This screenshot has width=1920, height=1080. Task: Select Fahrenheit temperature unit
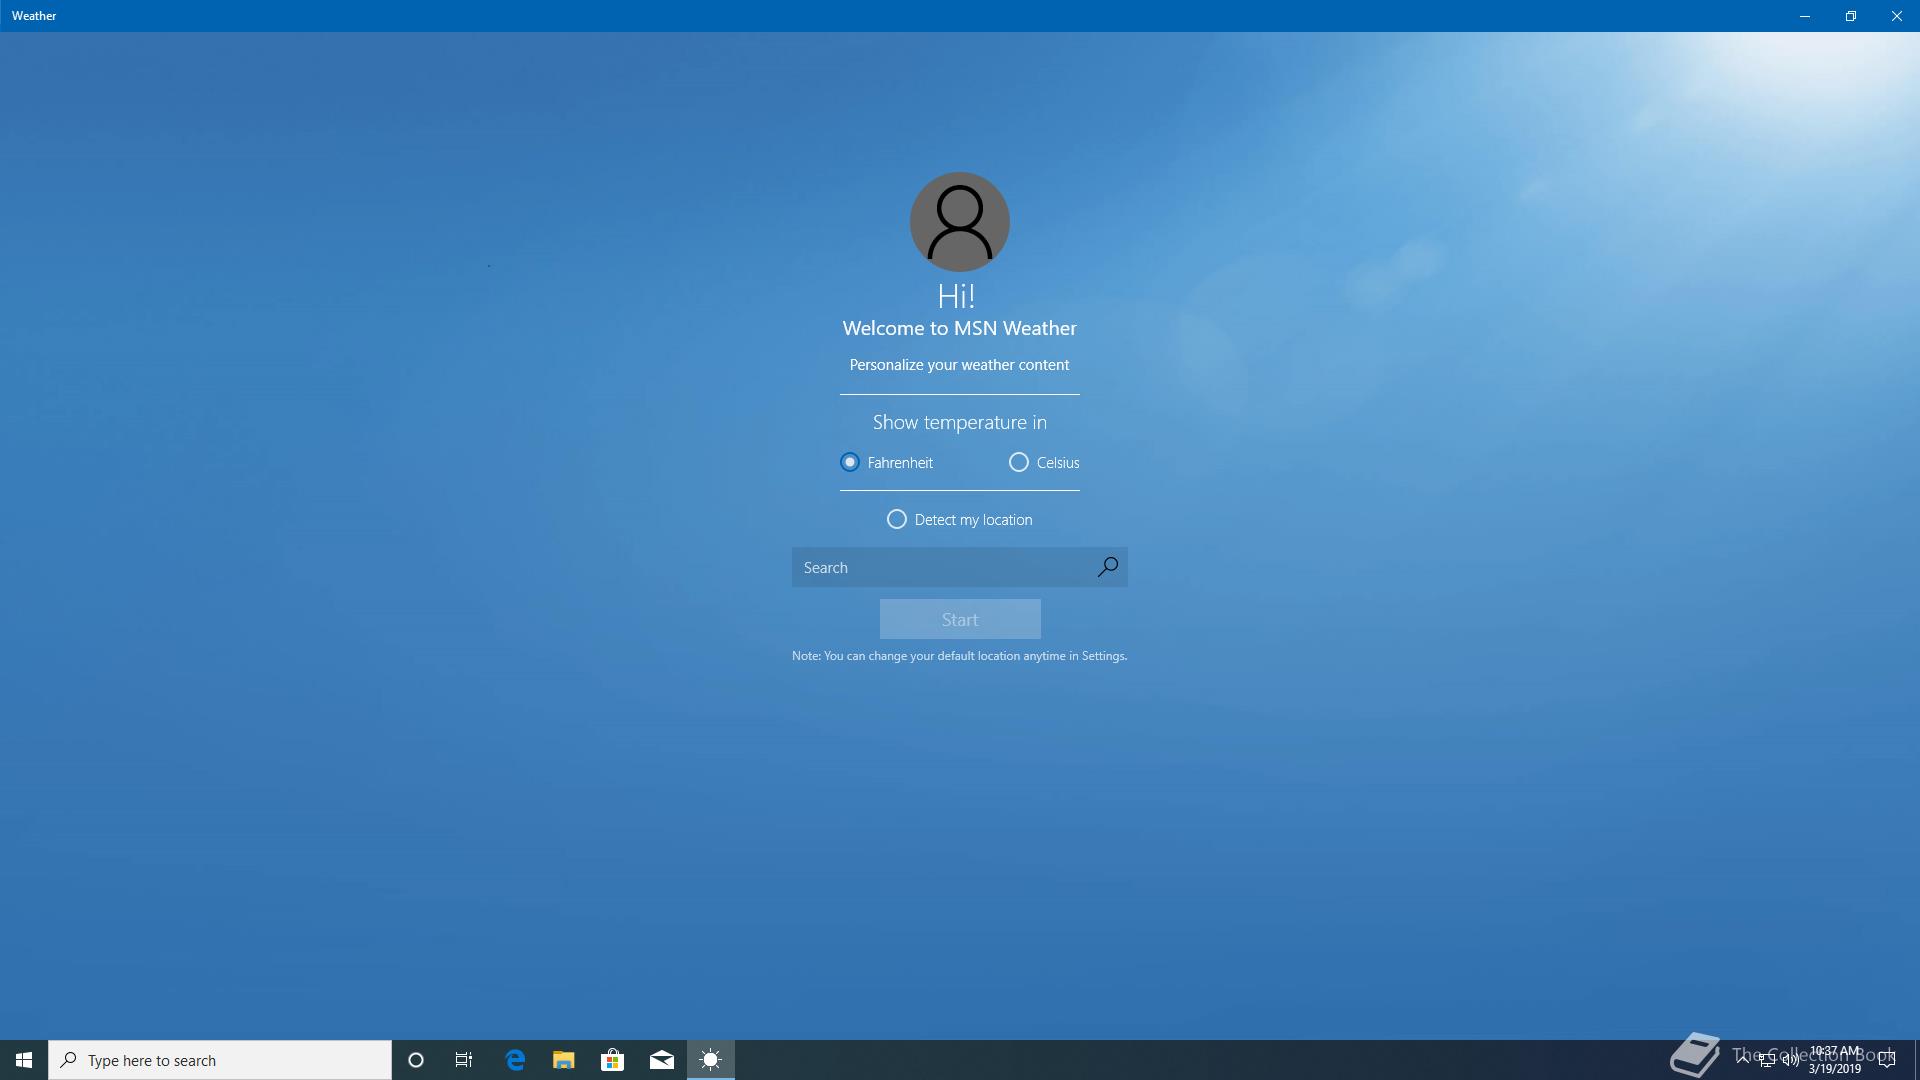[850, 462]
